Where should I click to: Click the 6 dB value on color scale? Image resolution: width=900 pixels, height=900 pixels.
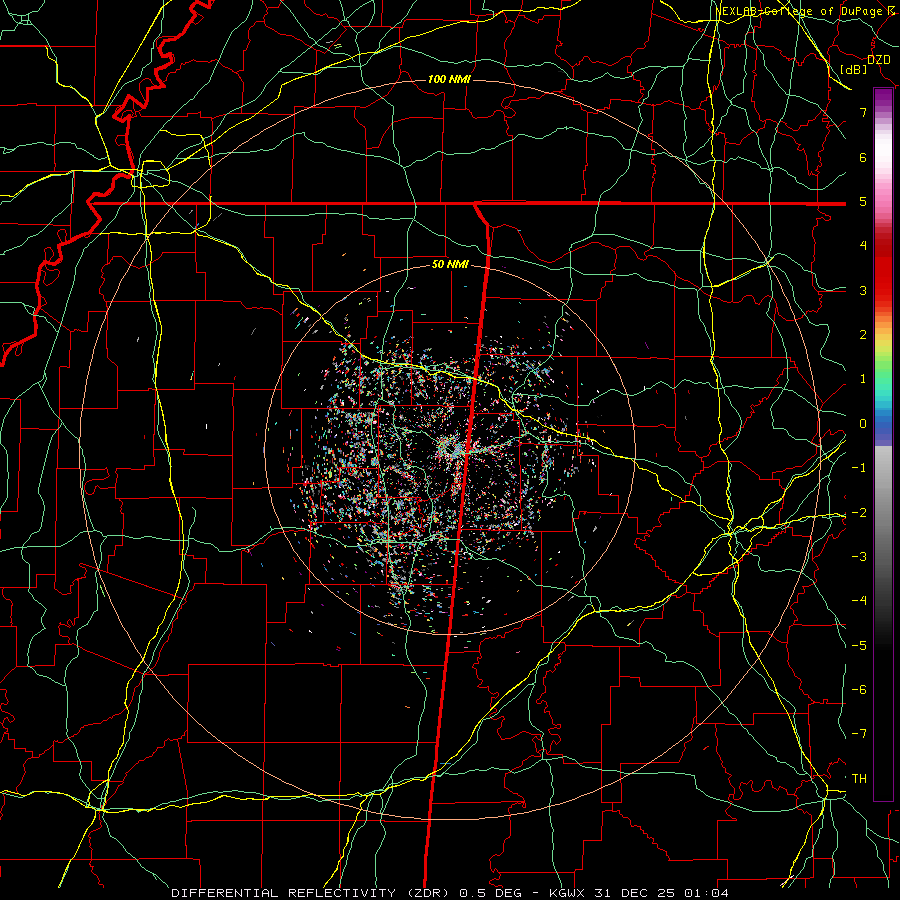tap(863, 157)
